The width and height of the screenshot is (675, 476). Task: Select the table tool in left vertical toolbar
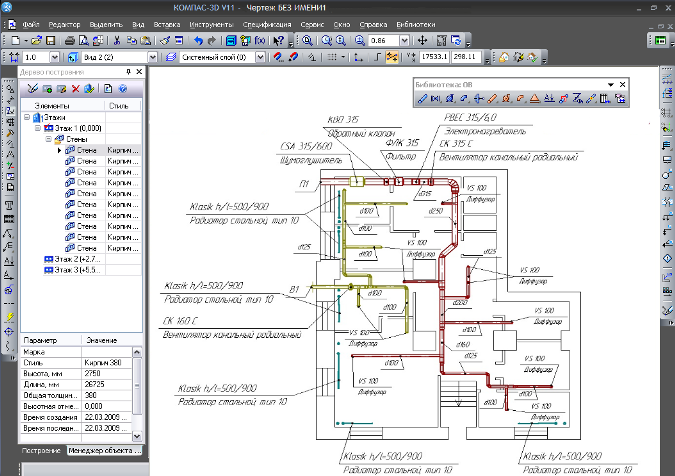coord(9,219)
